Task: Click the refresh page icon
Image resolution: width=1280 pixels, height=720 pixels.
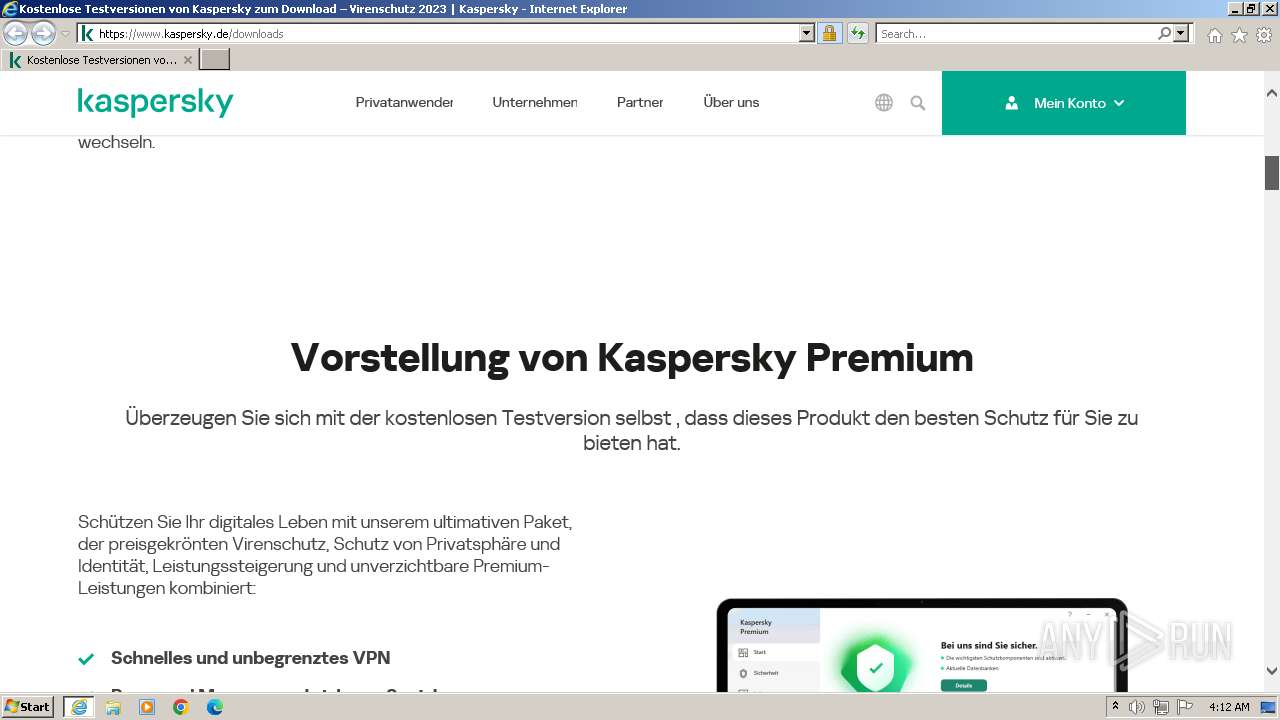Action: pos(857,33)
